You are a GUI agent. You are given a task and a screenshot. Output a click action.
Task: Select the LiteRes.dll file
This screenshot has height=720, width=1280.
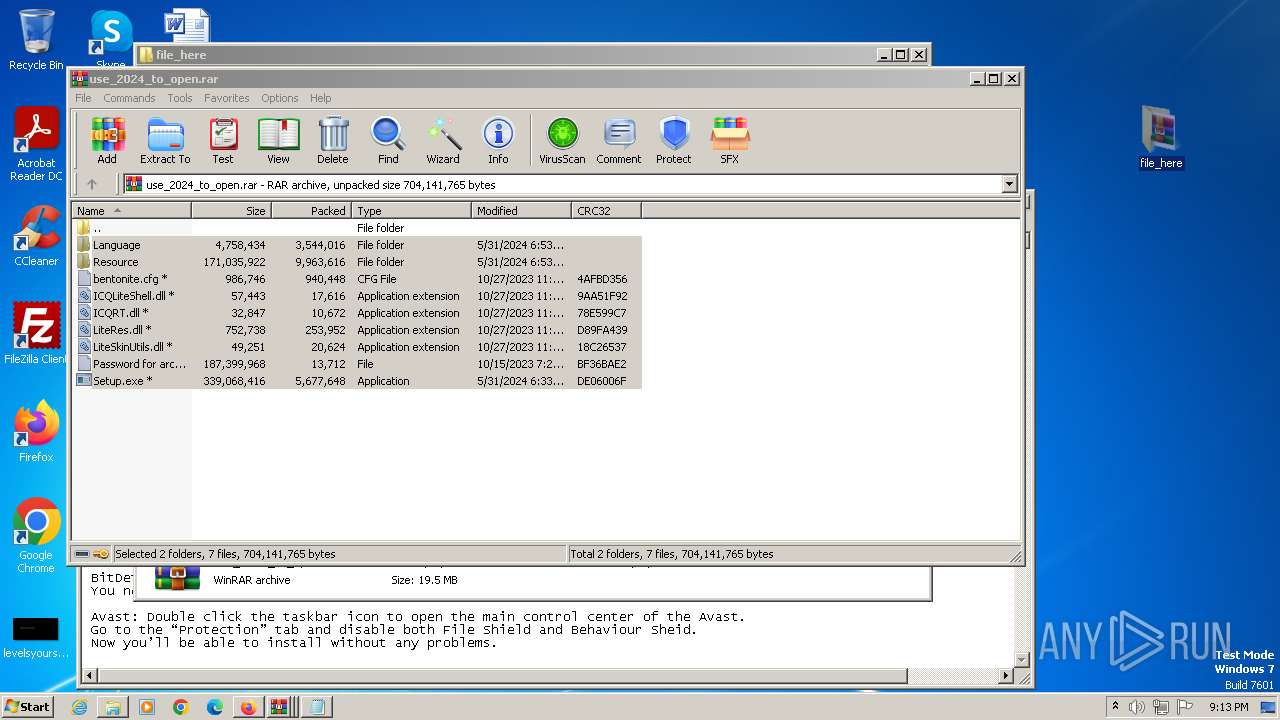(x=357, y=330)
